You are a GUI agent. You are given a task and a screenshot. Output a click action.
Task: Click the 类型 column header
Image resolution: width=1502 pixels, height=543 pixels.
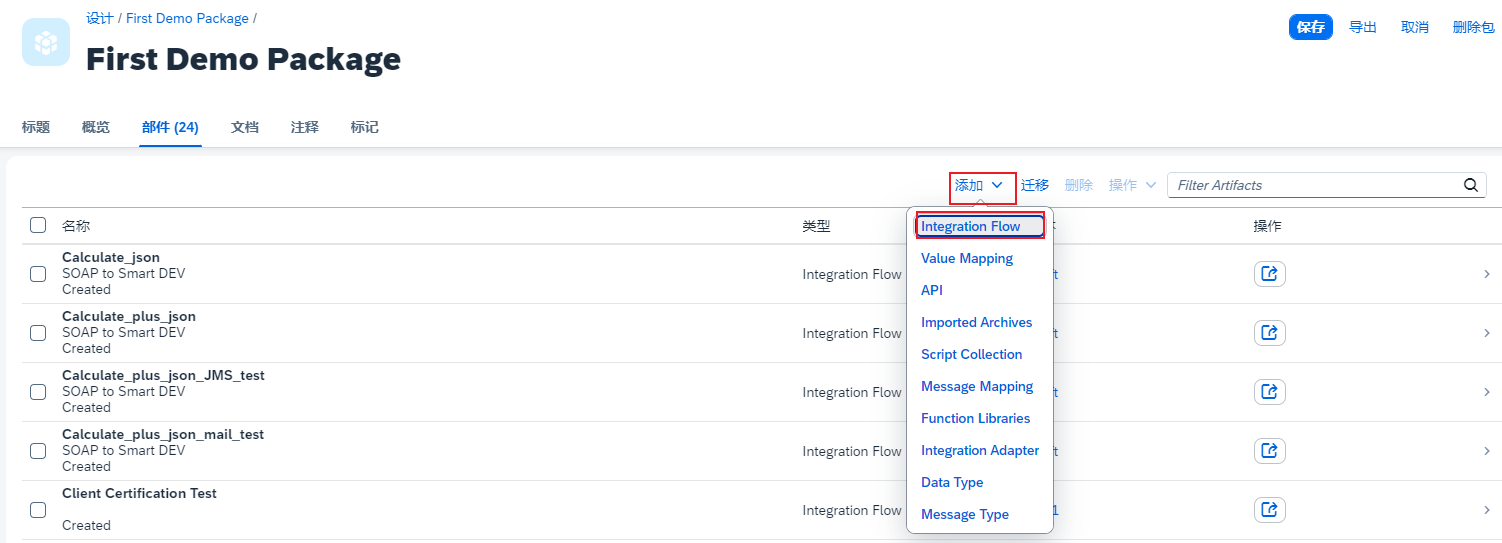(x=816, y=226)
